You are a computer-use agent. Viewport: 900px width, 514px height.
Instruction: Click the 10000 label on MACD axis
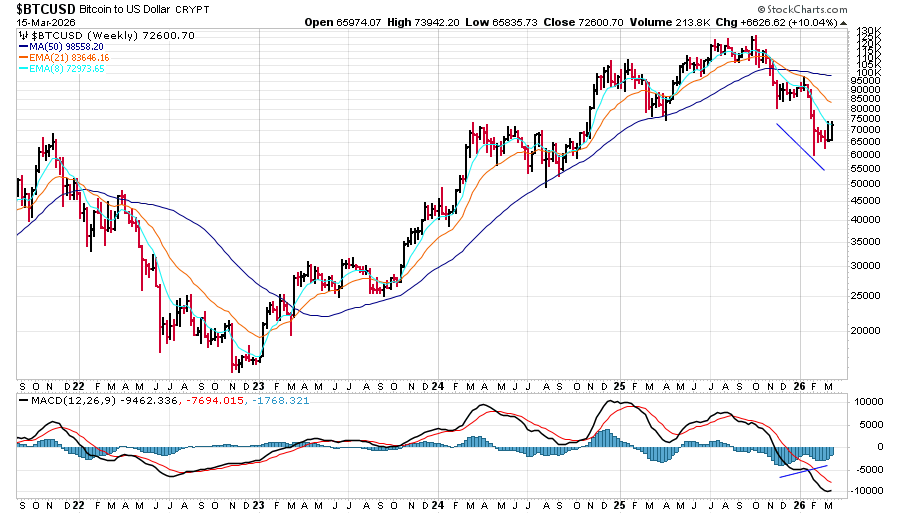point(867,402)
